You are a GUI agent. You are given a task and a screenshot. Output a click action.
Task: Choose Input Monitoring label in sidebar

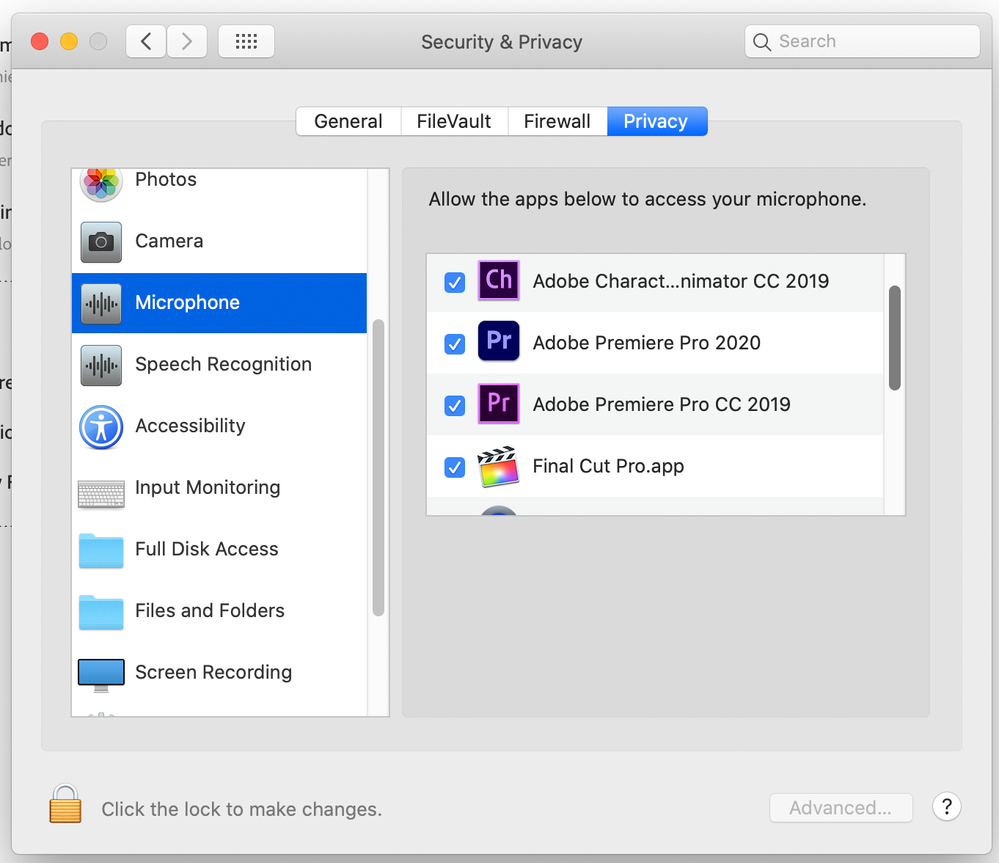pyautogui.click(x=208, y=487)
